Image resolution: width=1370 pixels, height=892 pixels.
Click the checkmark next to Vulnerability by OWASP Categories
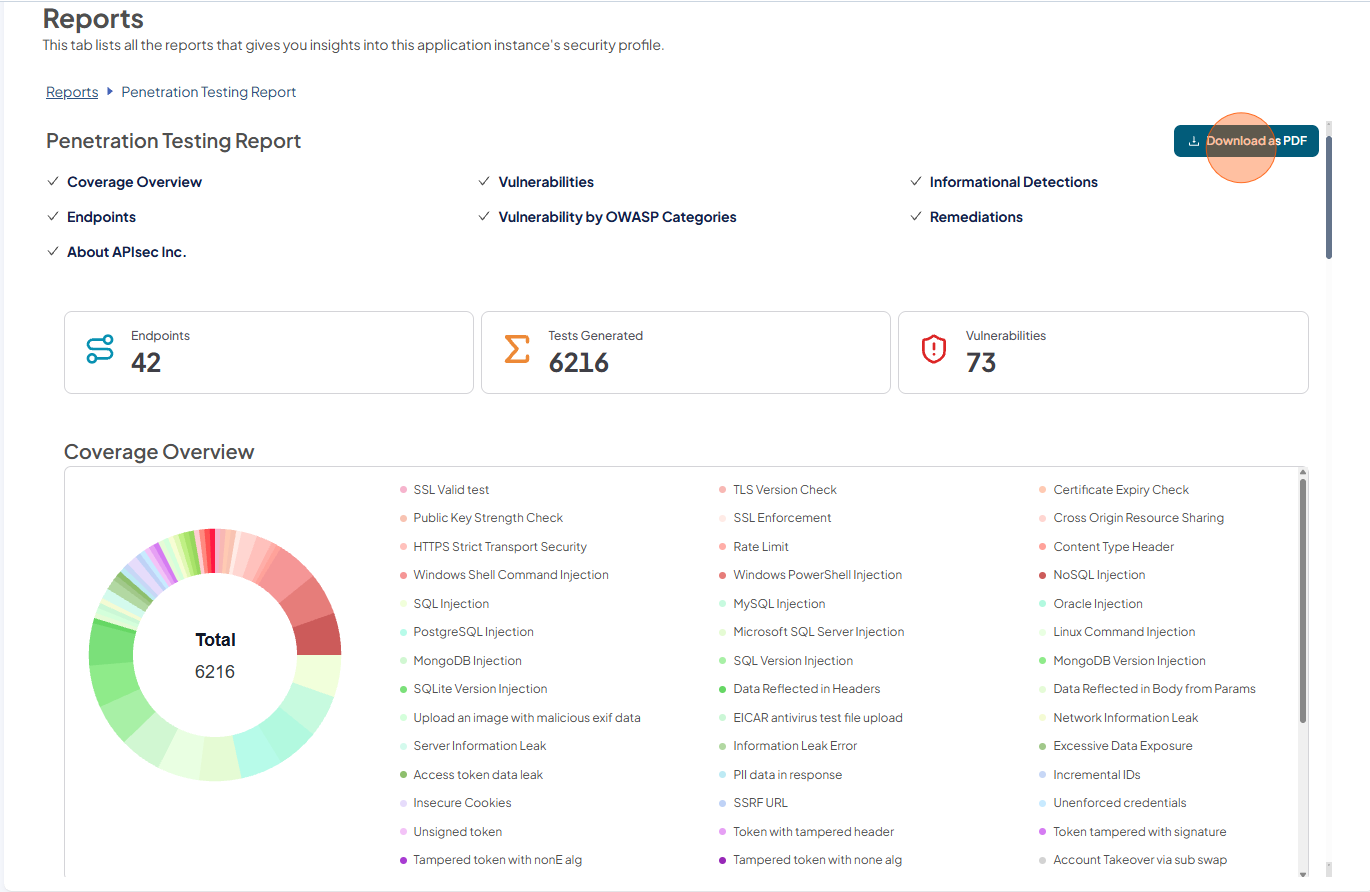(485, 217)
